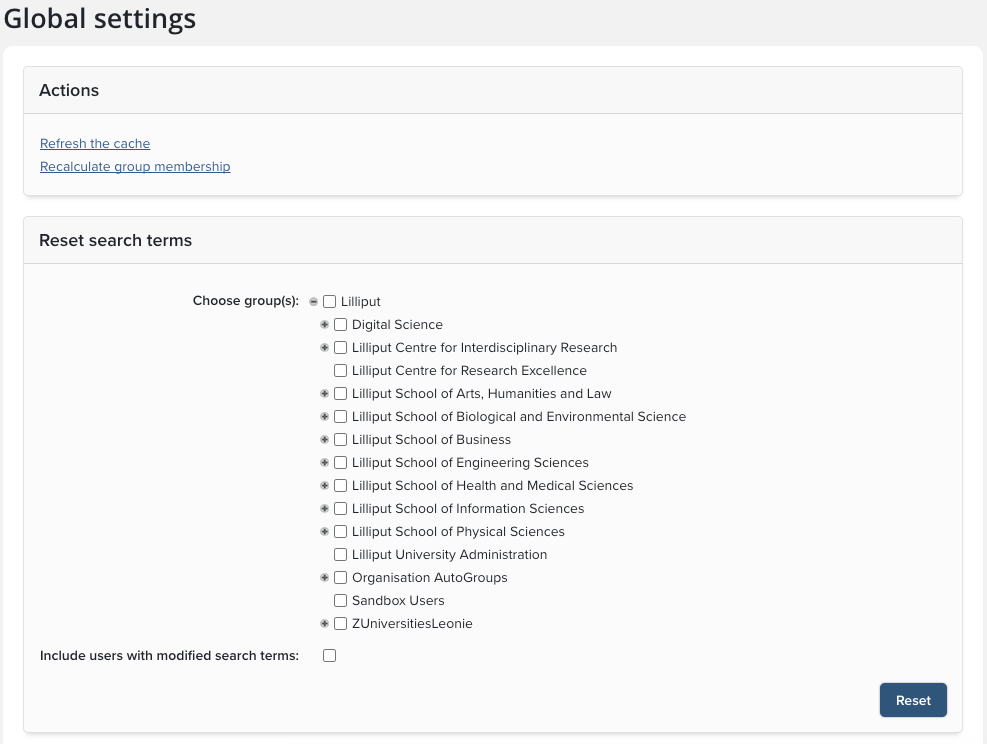This screenshot has width=987, height=744.
Task: Collapse the Lilliput root group
Action: click(314, 302)
